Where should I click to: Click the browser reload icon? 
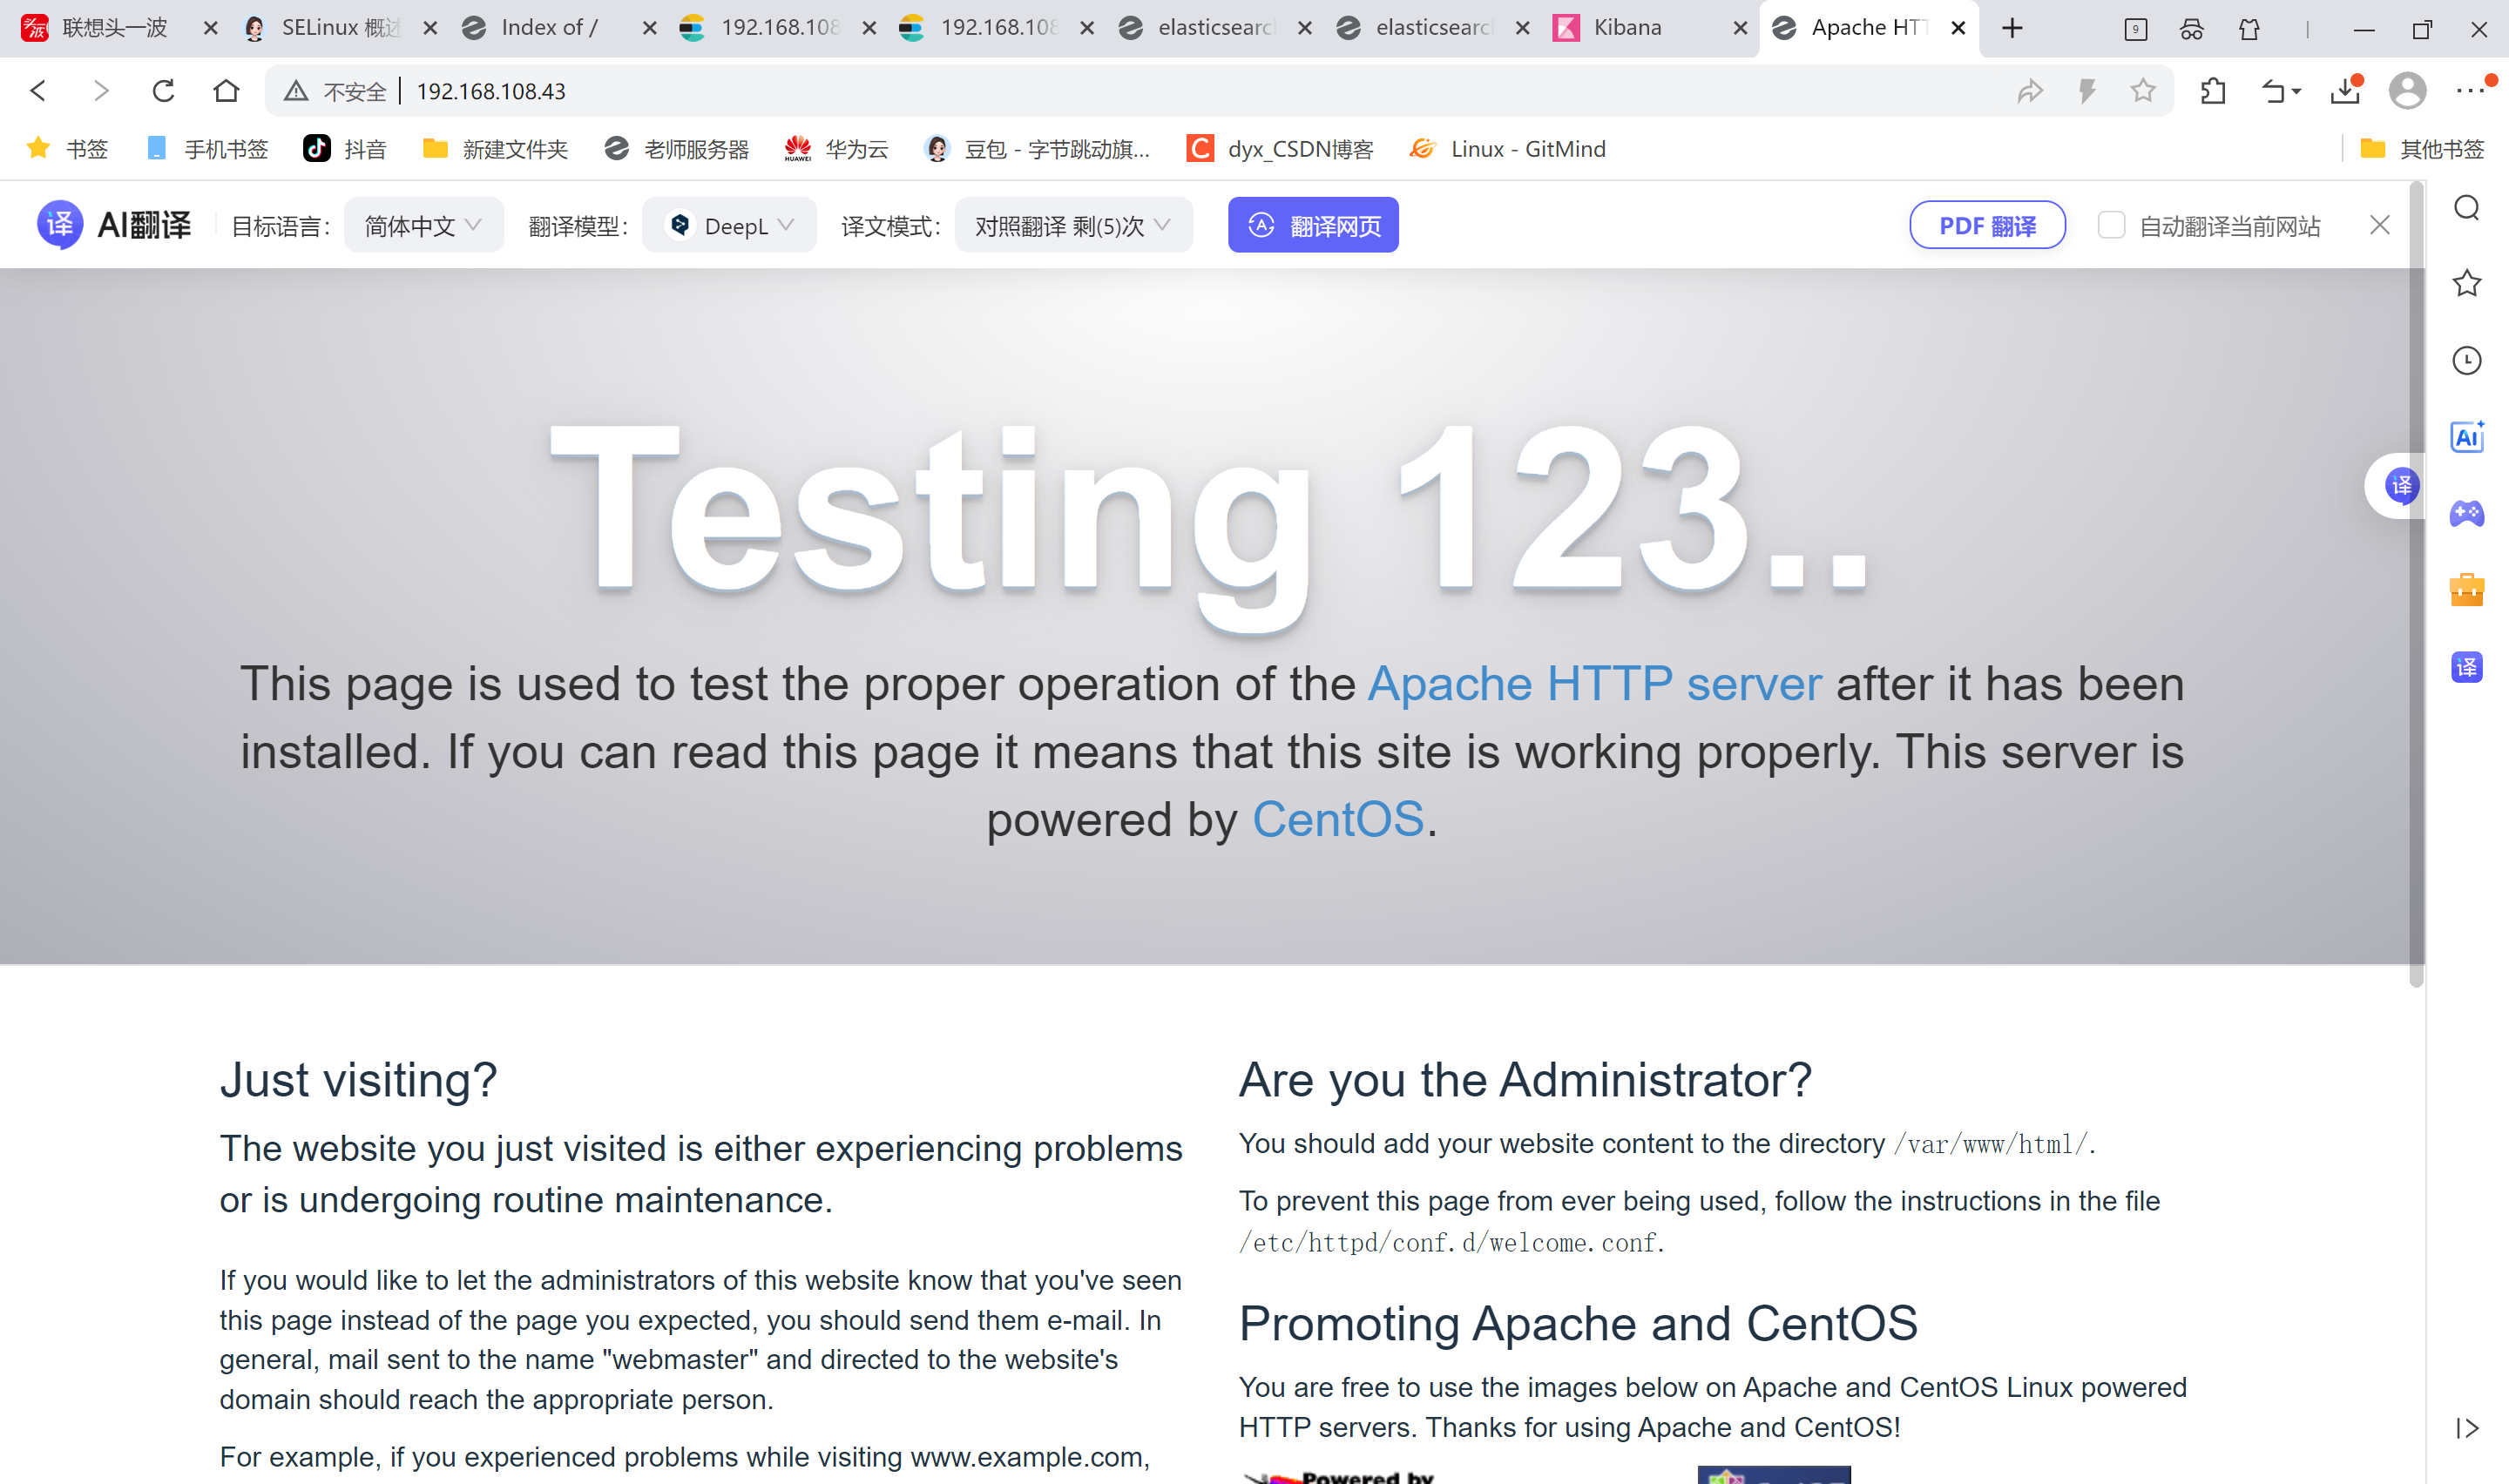pos(163,91)
